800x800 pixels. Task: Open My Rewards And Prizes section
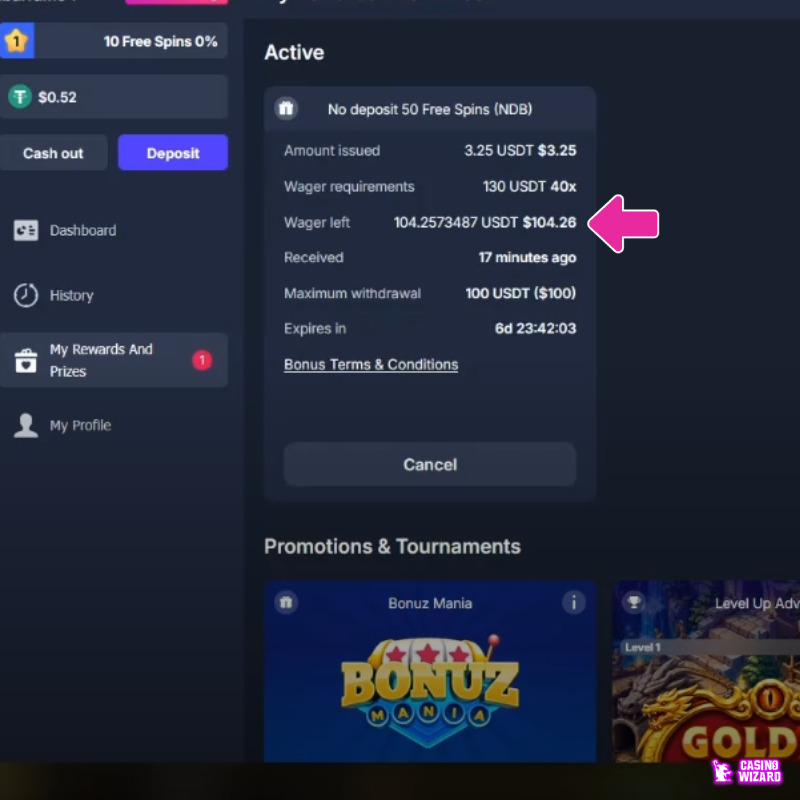pyautogui.click(x=113, y=360)
